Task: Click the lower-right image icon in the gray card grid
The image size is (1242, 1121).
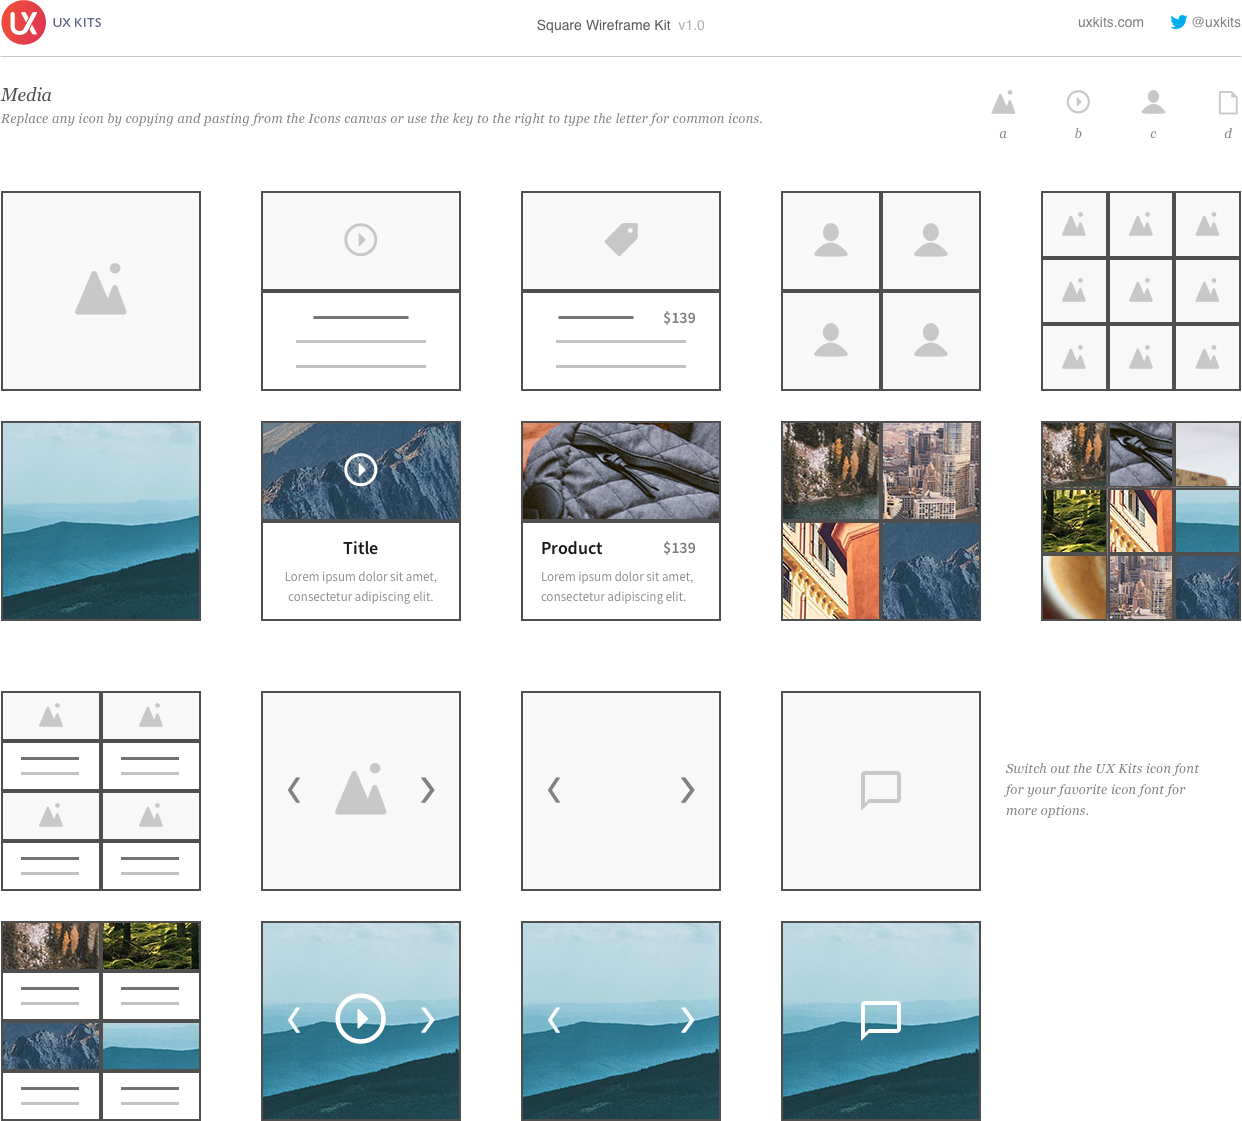Action: tap(151, 815)
